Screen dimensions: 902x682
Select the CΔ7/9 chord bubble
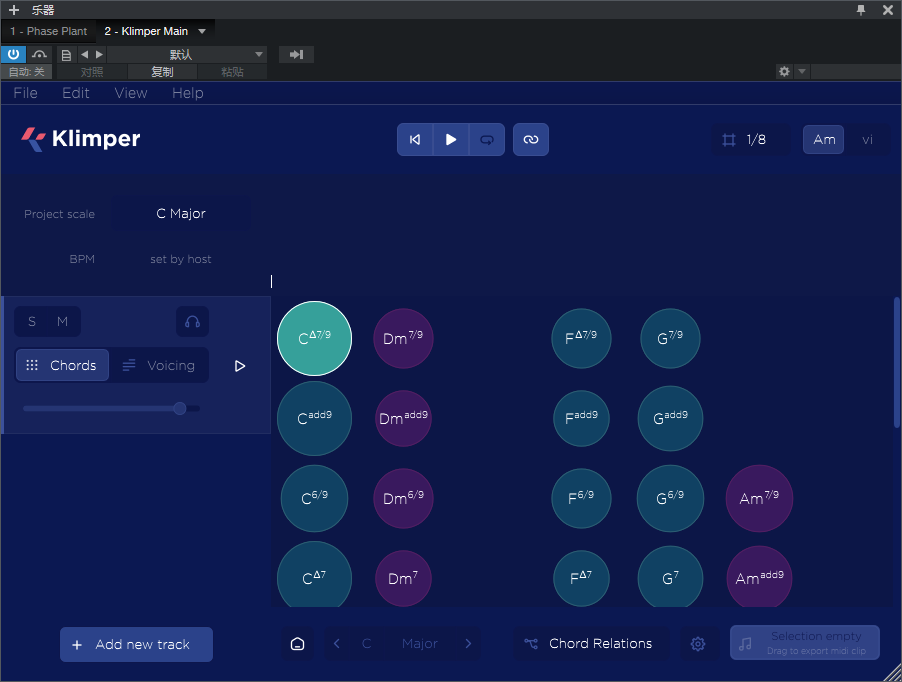(314, 338)
